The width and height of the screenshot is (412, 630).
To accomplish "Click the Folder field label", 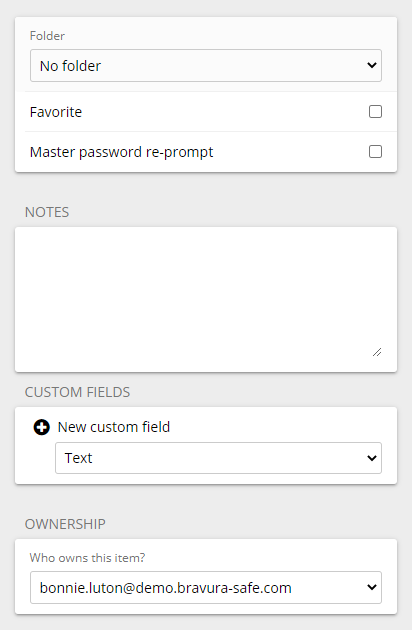I will coord(47,36).
